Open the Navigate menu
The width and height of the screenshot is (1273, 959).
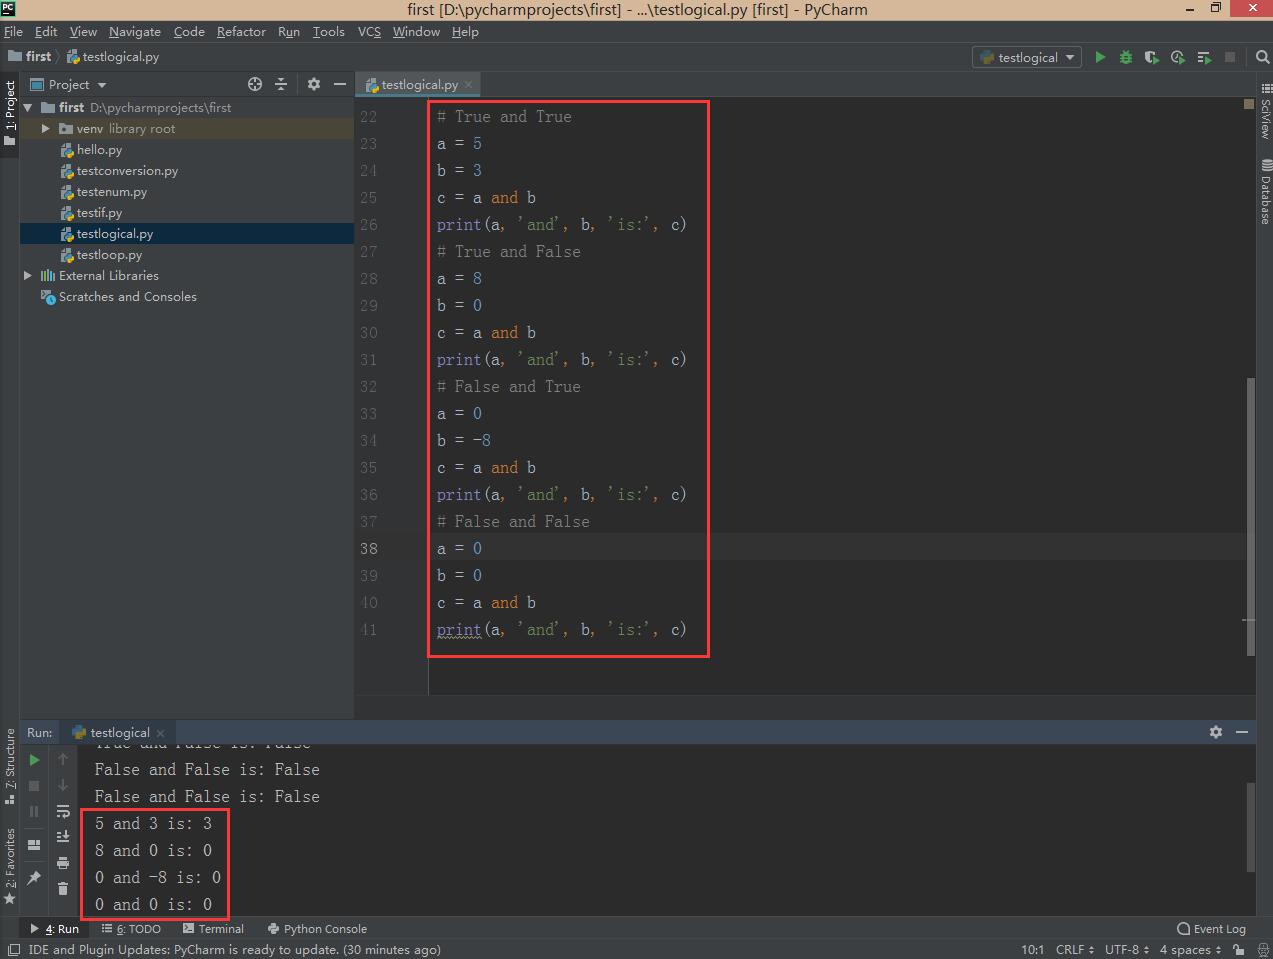point(135,31)
